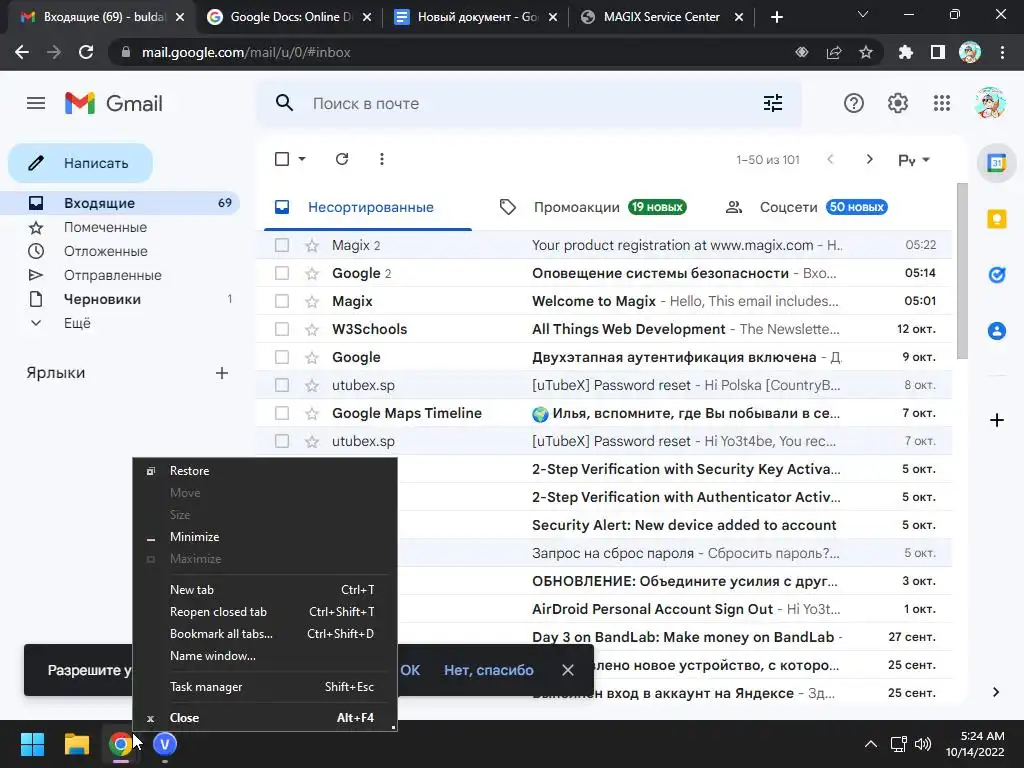Open Google Tasks side panel
The width and height of the screenshot is (1024, 768).
click(x=997, y=275)
